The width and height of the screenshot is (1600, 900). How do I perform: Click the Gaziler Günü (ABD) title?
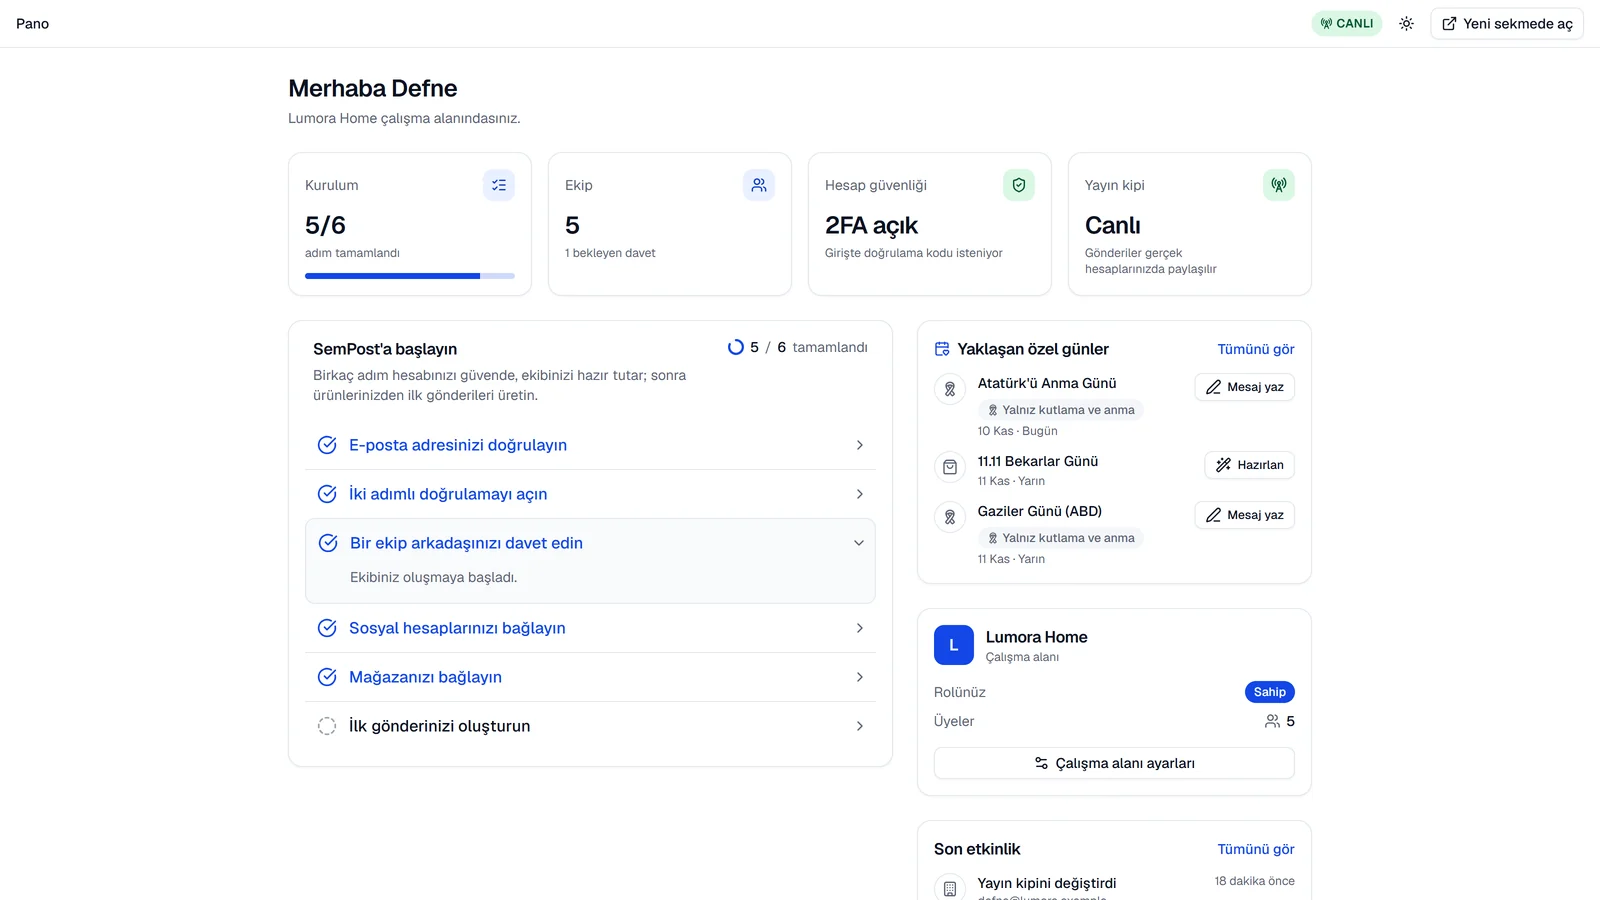(x=1040, y=511)
